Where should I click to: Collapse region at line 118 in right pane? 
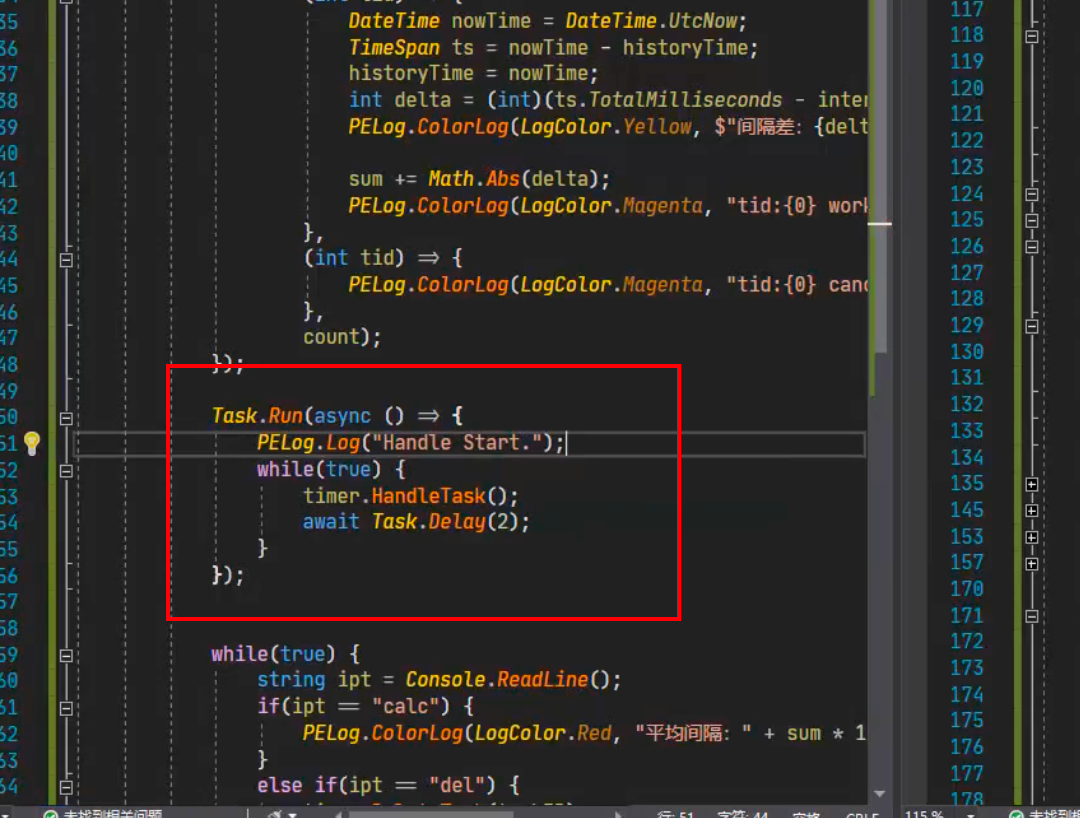(x=1032, y=36)
